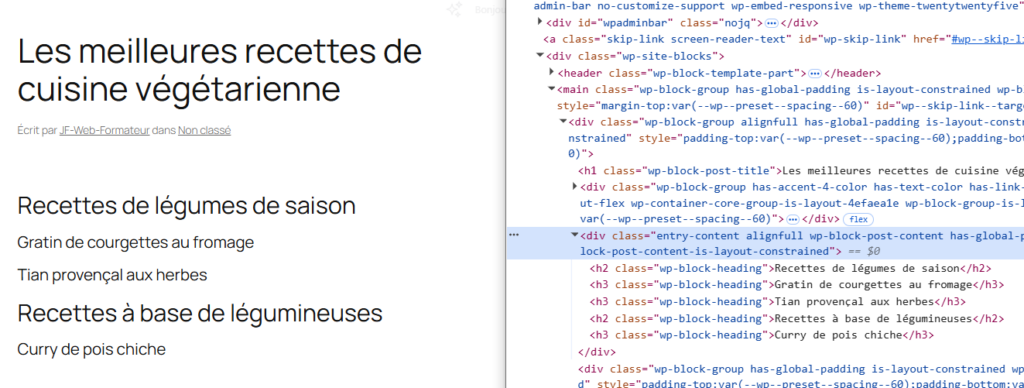Click Curry de pois chiche on the page

[x=91, y=349]
